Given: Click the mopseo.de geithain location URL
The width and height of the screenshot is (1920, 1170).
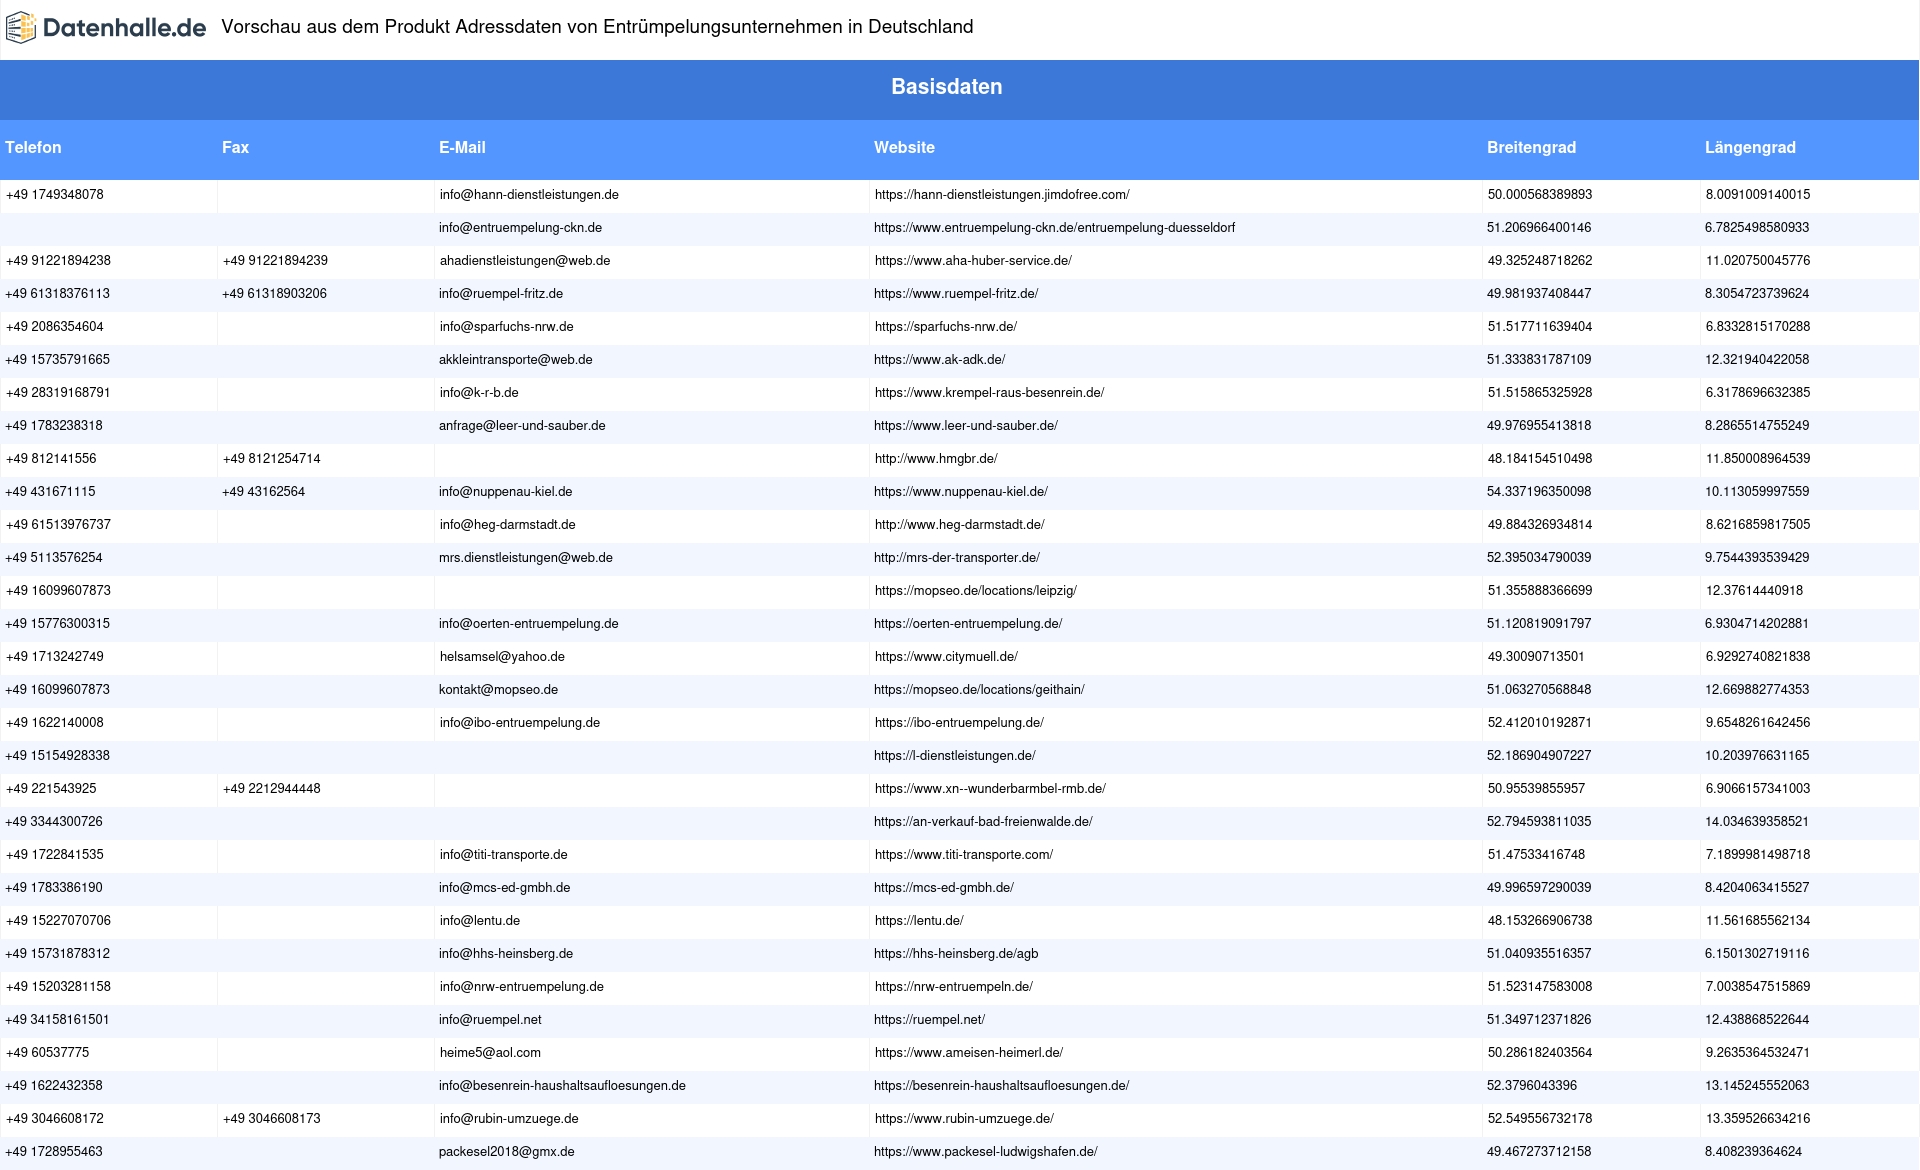Looking at the screenshot, I should click(x=979, y=690).
